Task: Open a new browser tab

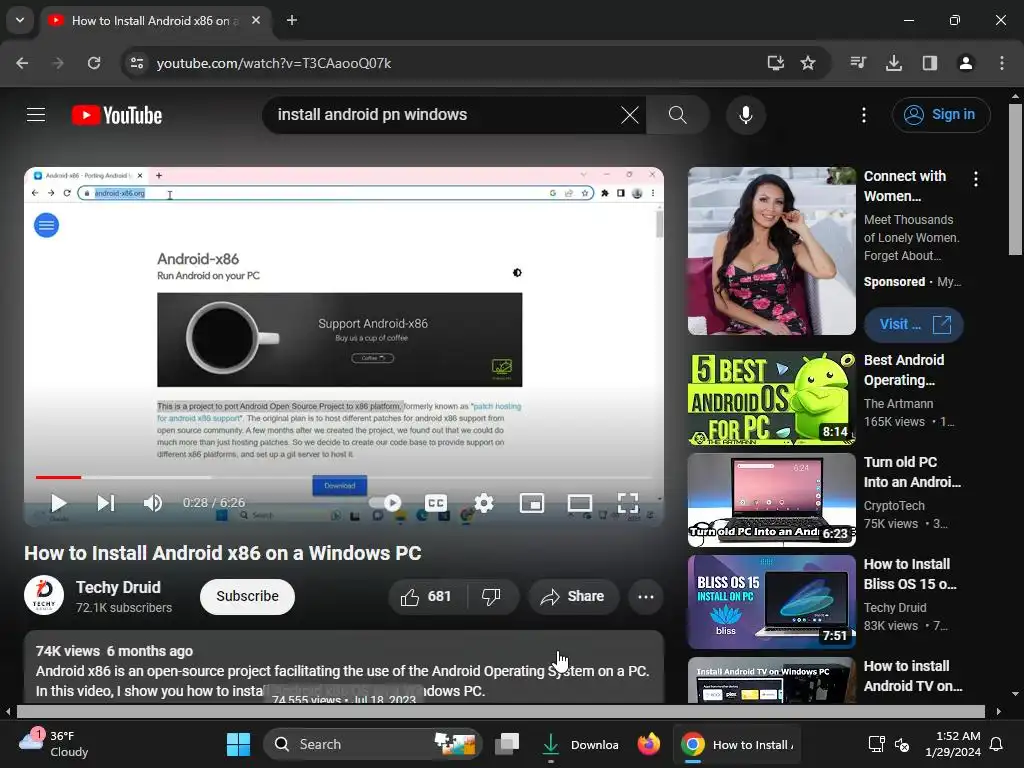Action: (292, 20)
